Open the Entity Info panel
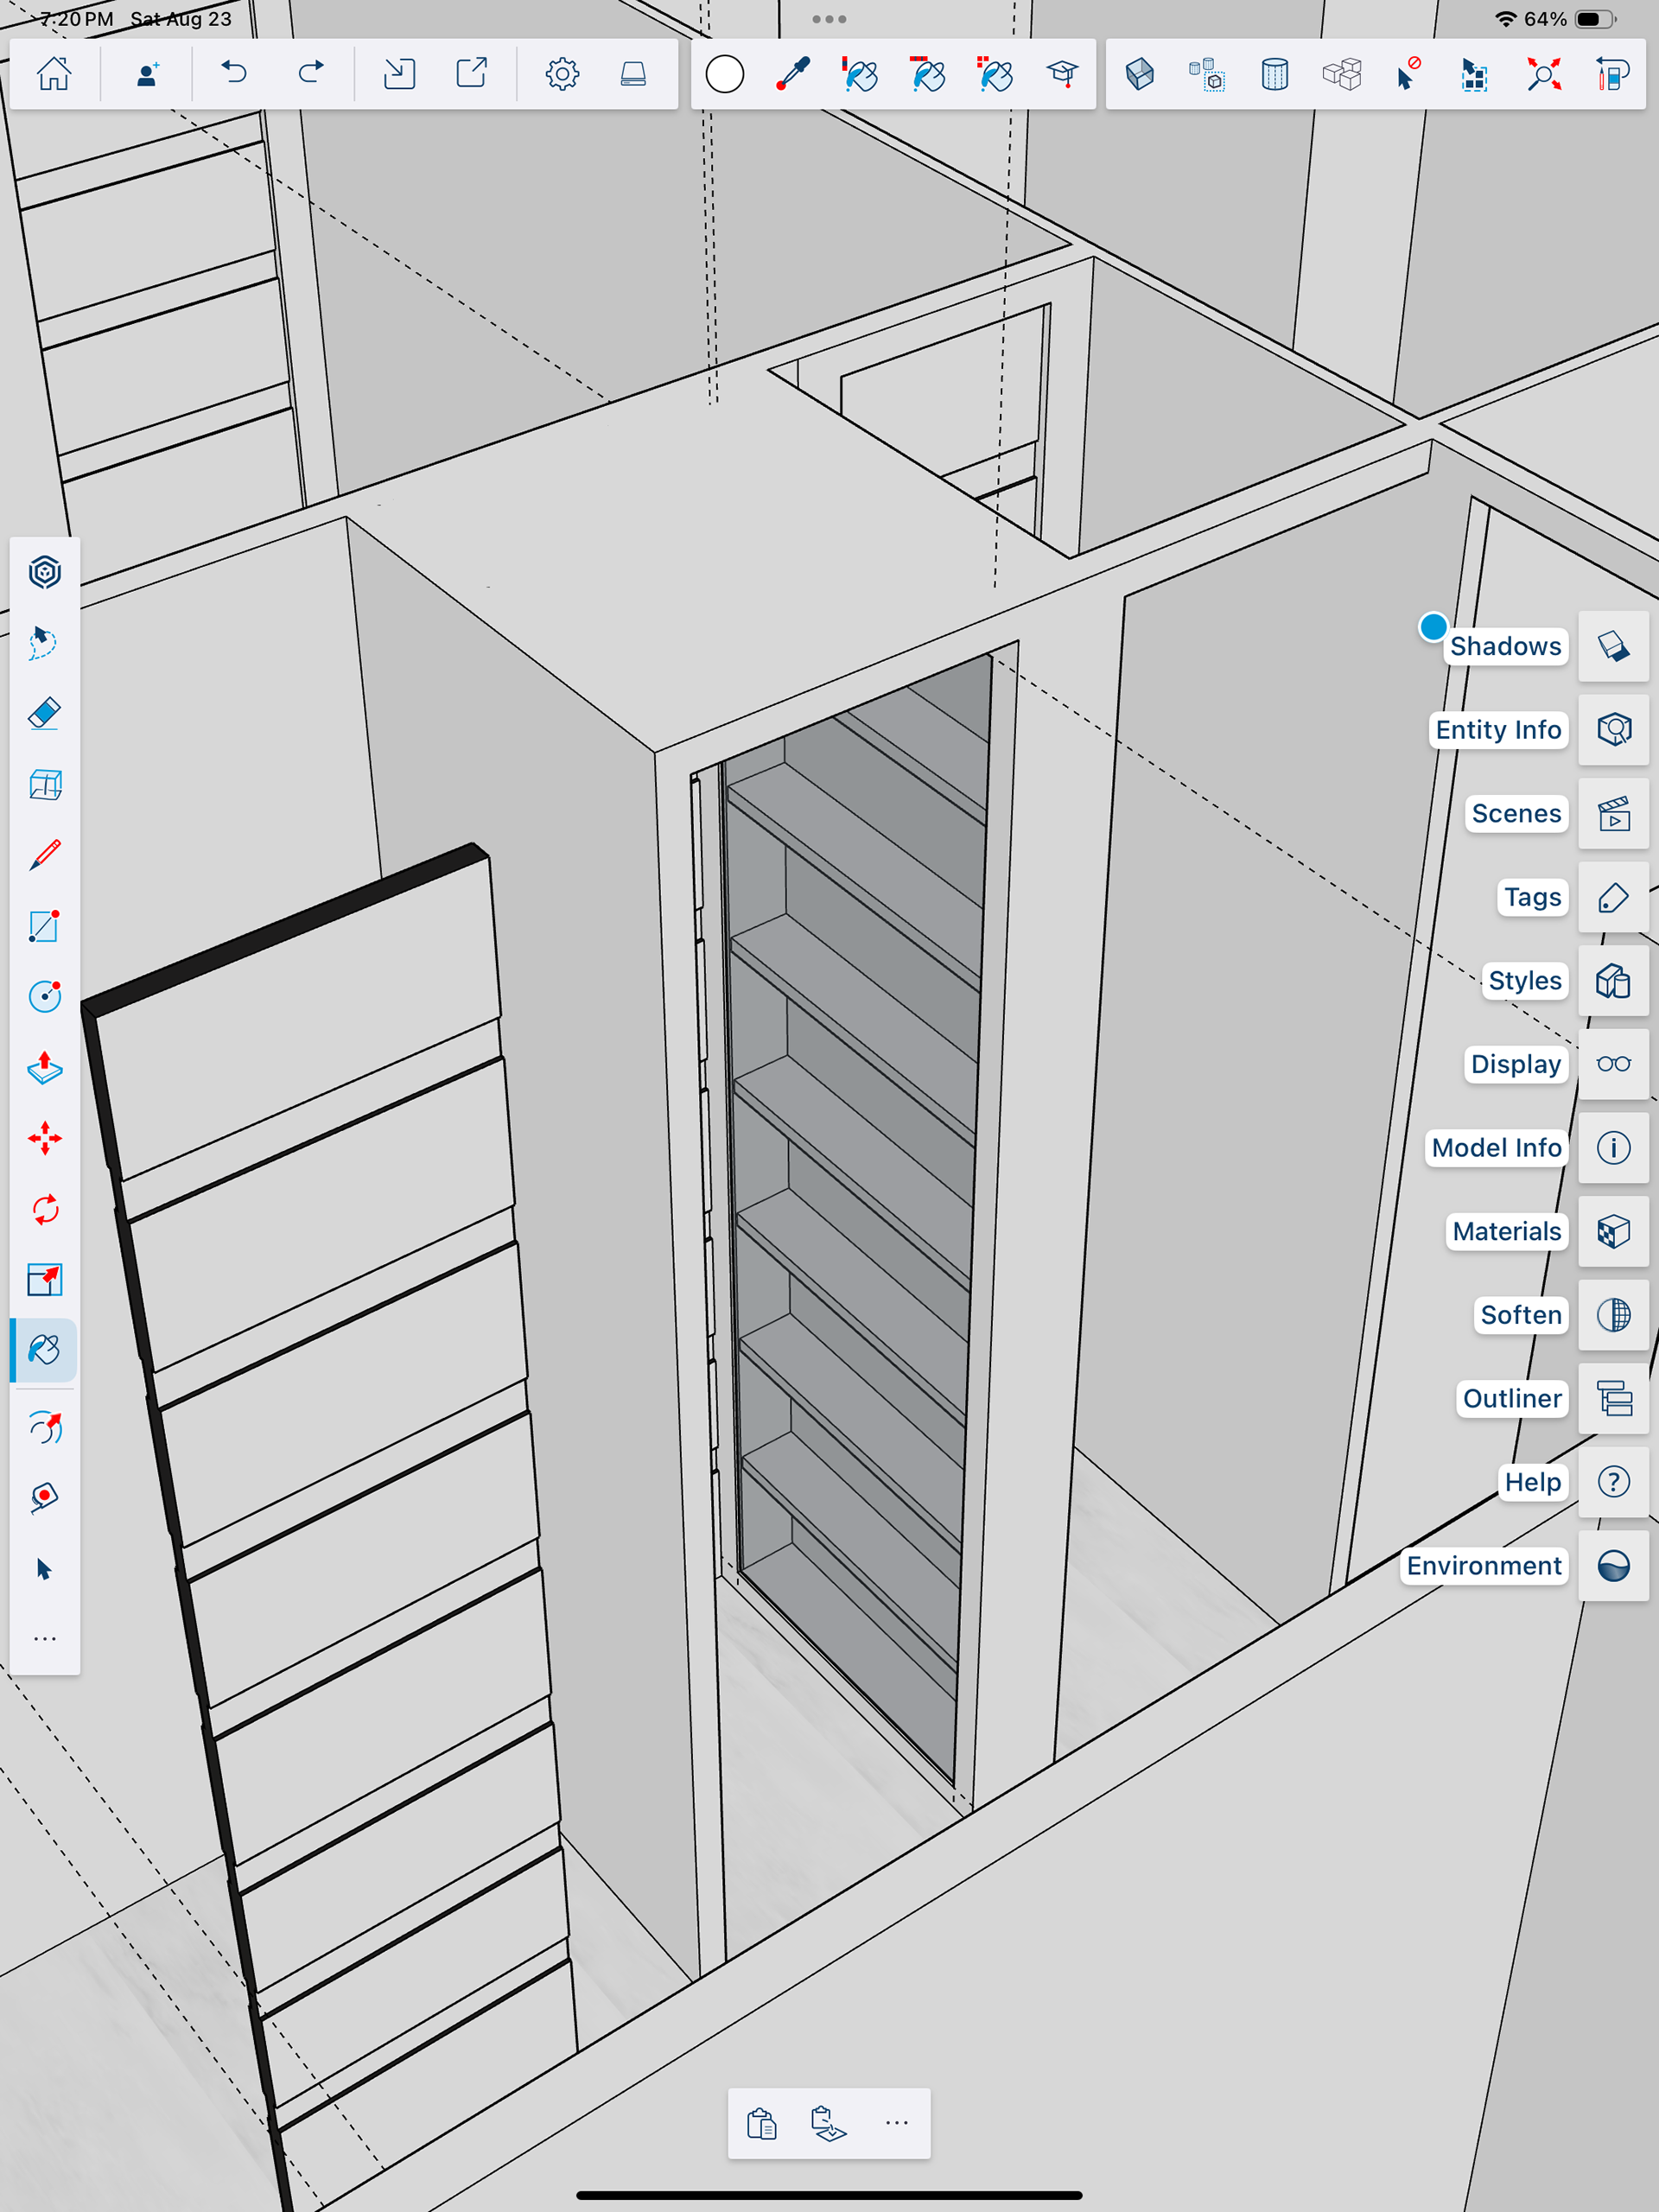The image size is (1659, 2212). point(1613,730)
